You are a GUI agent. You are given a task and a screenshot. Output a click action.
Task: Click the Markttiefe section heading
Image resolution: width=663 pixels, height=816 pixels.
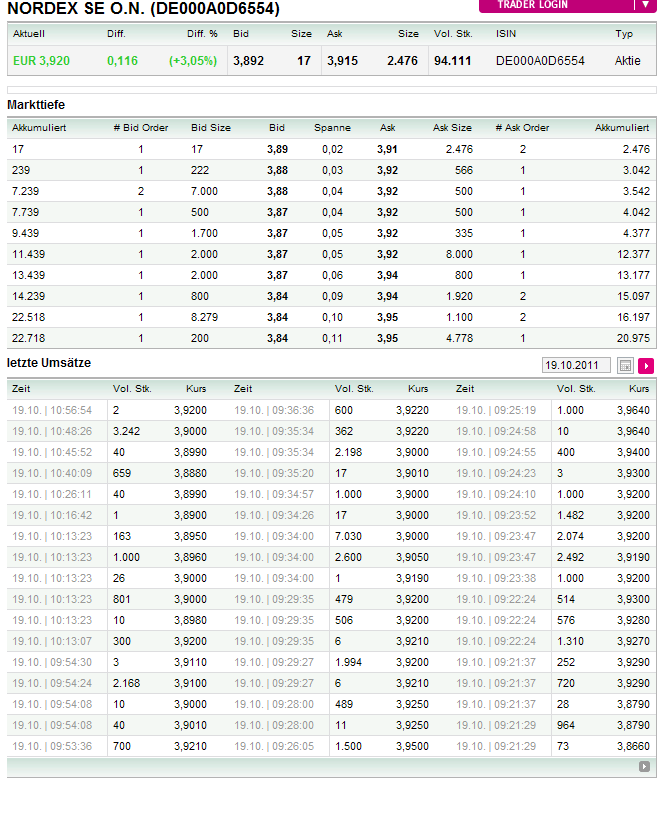click(x=36, y=104)
